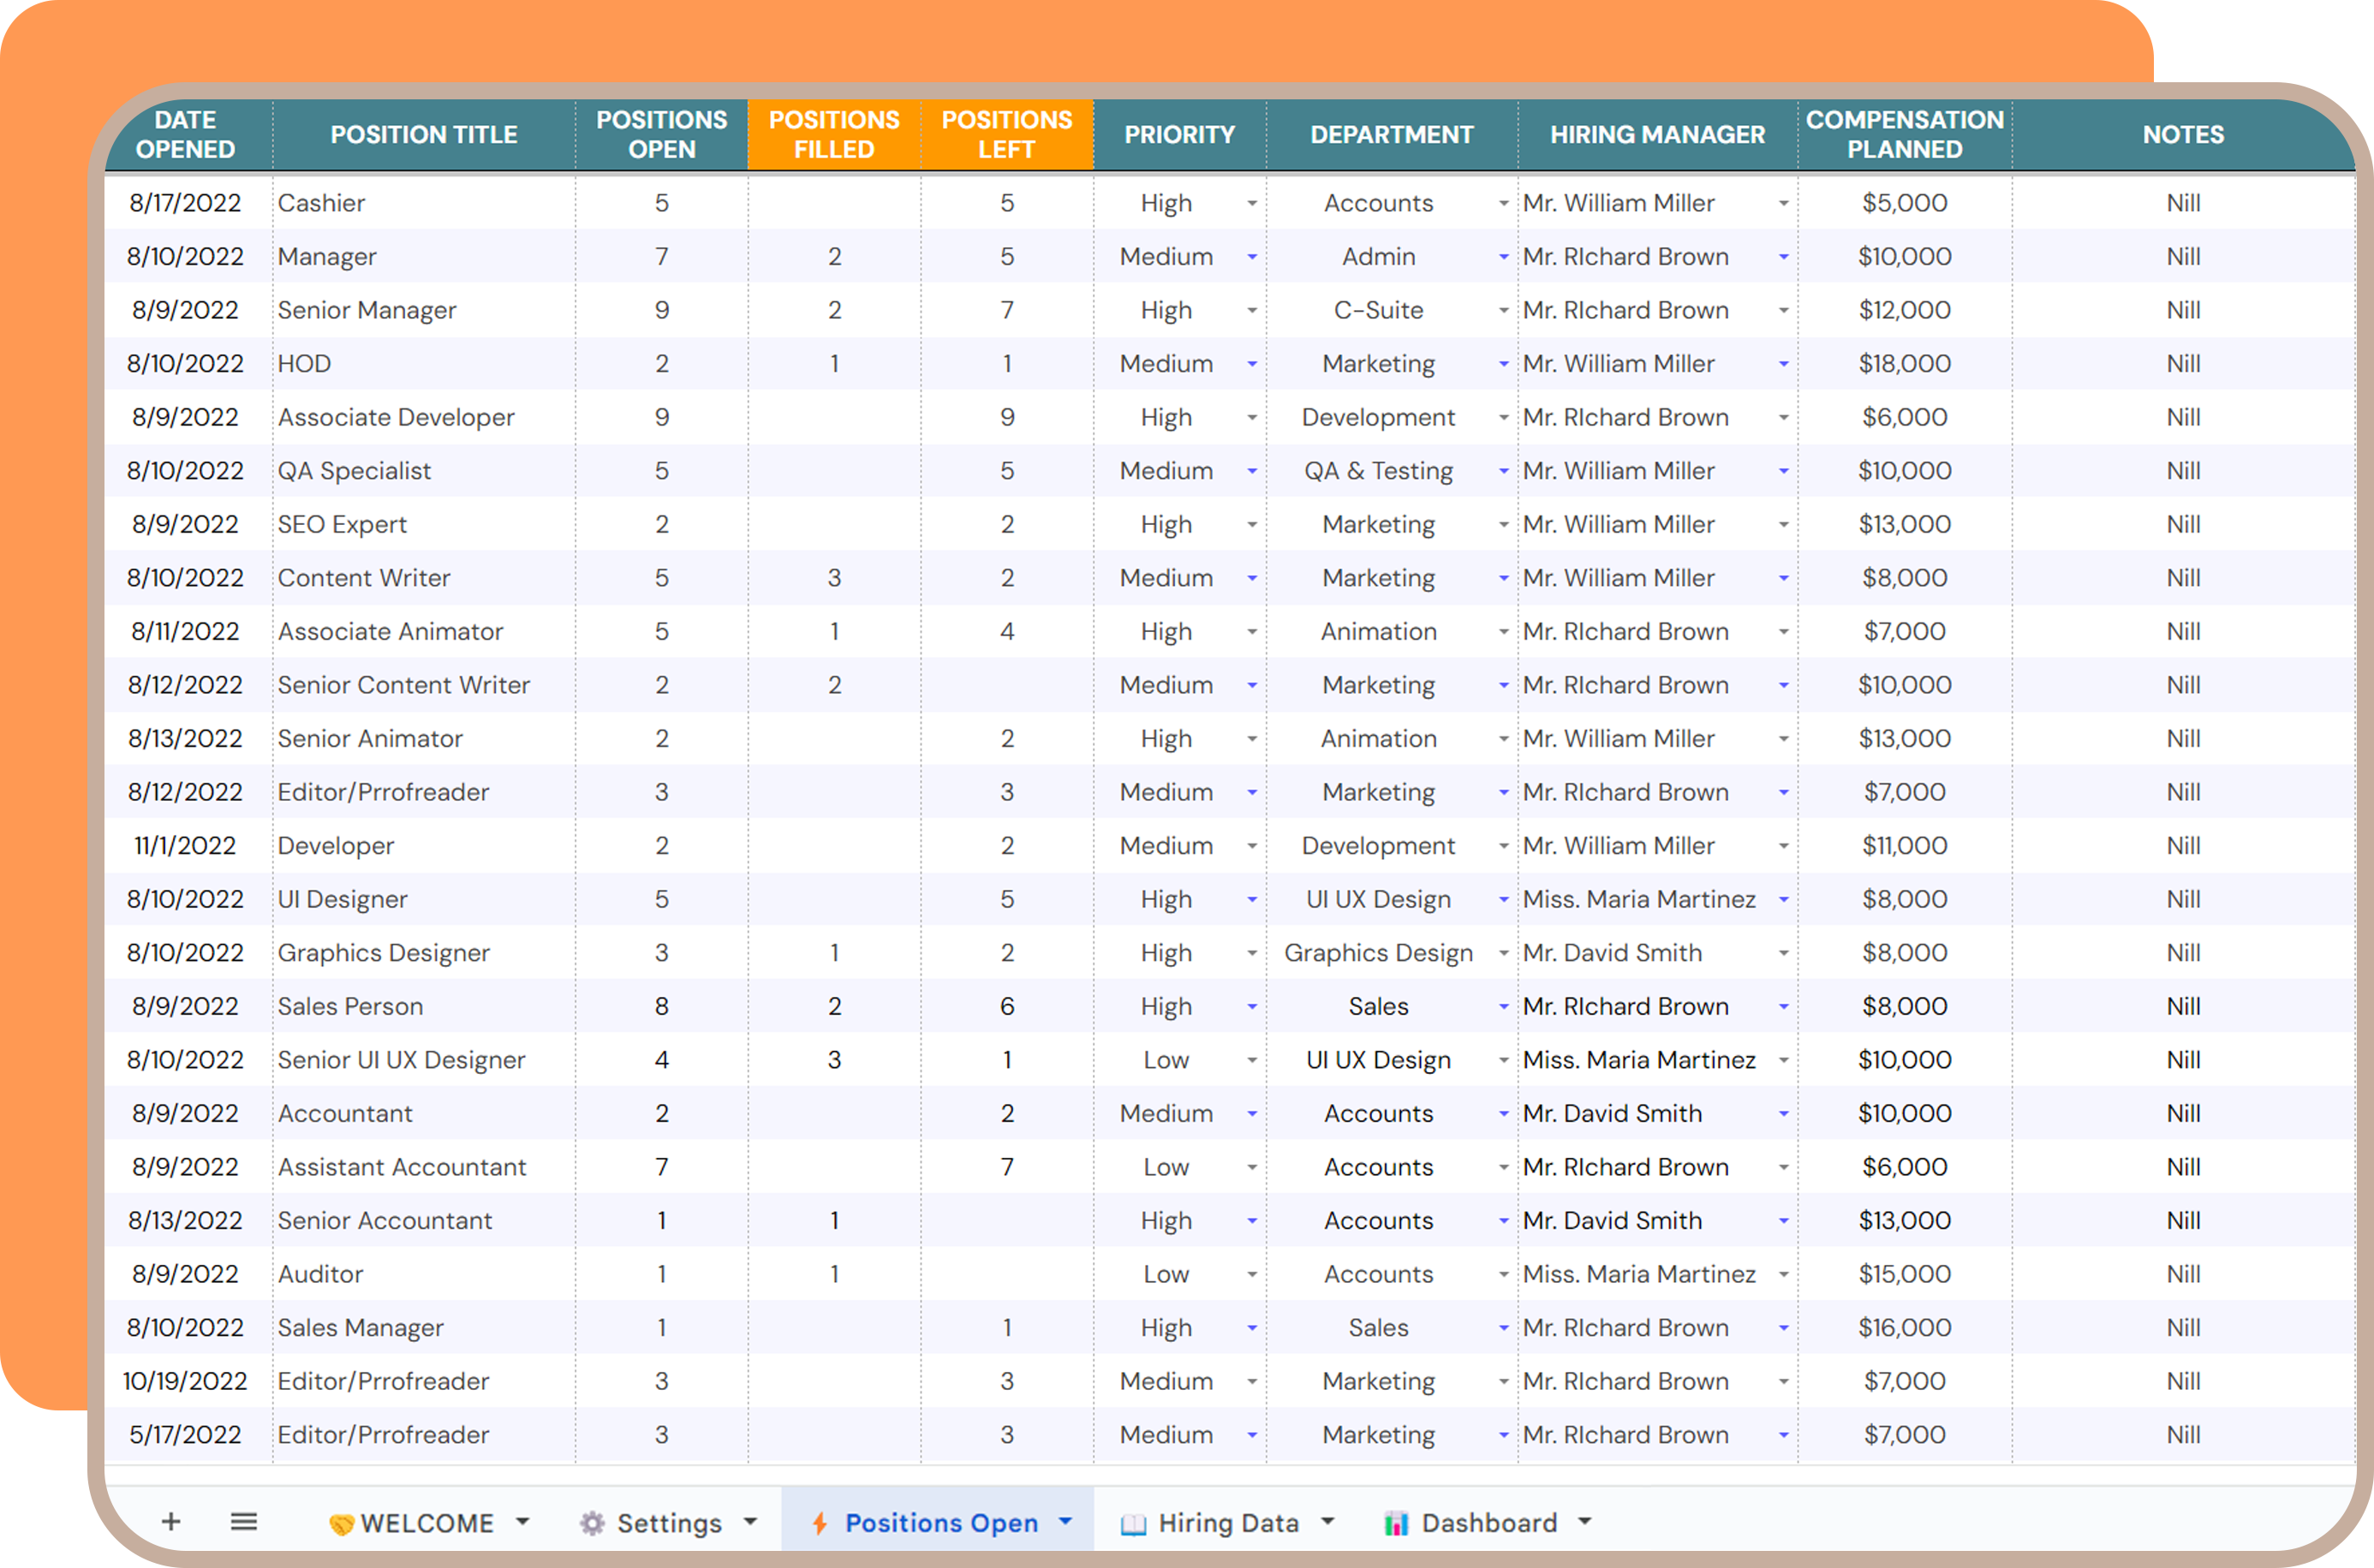The width and height of the screenshot is (2374, 1568).
Task: Select the Sales Person title cell
Action: (x=424, y=1006)
